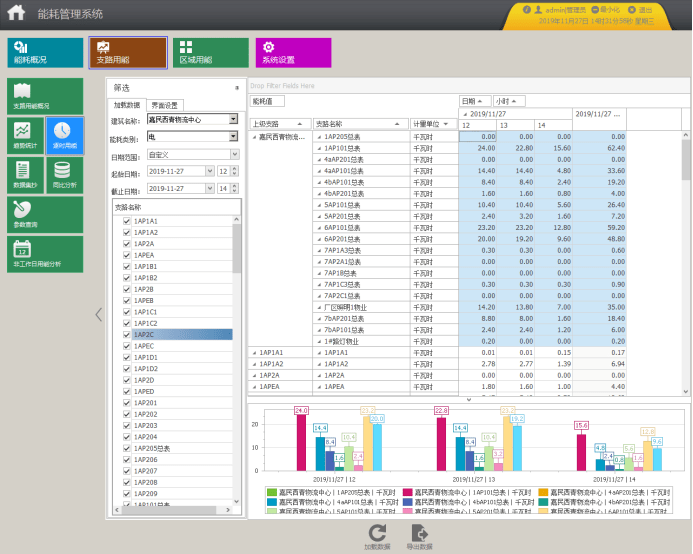Switch to the 加载数据 tab
693x554 pixels.
tap(127, 105)
